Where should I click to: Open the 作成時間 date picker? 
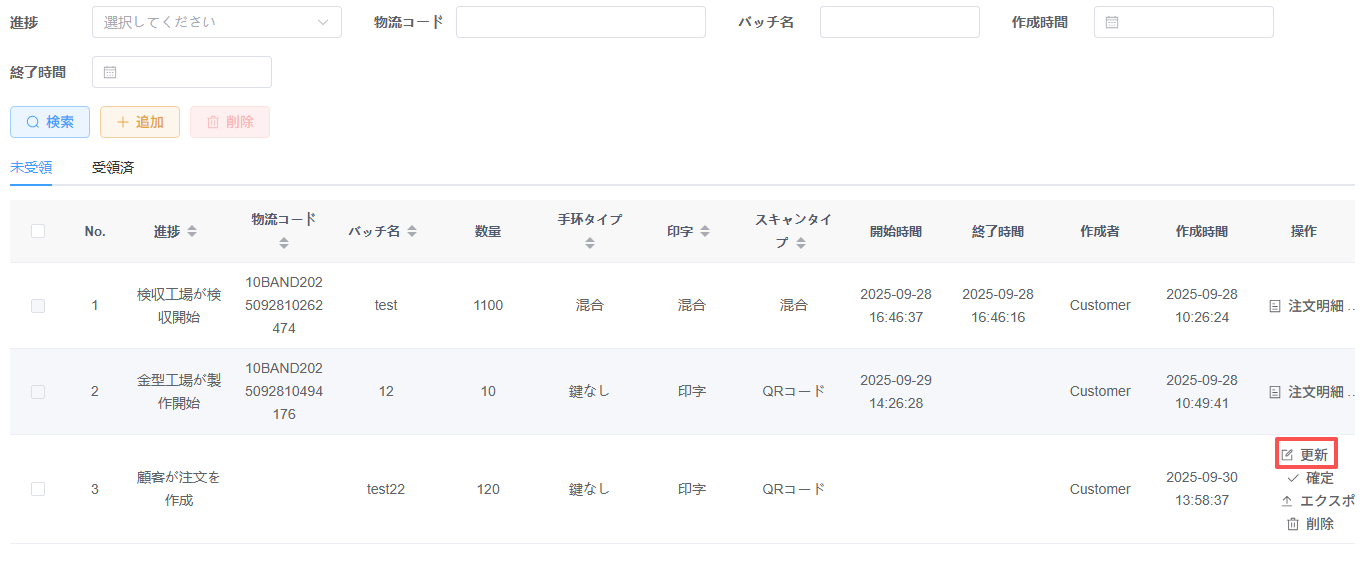pyautogui.click(x=1183, y=22)
